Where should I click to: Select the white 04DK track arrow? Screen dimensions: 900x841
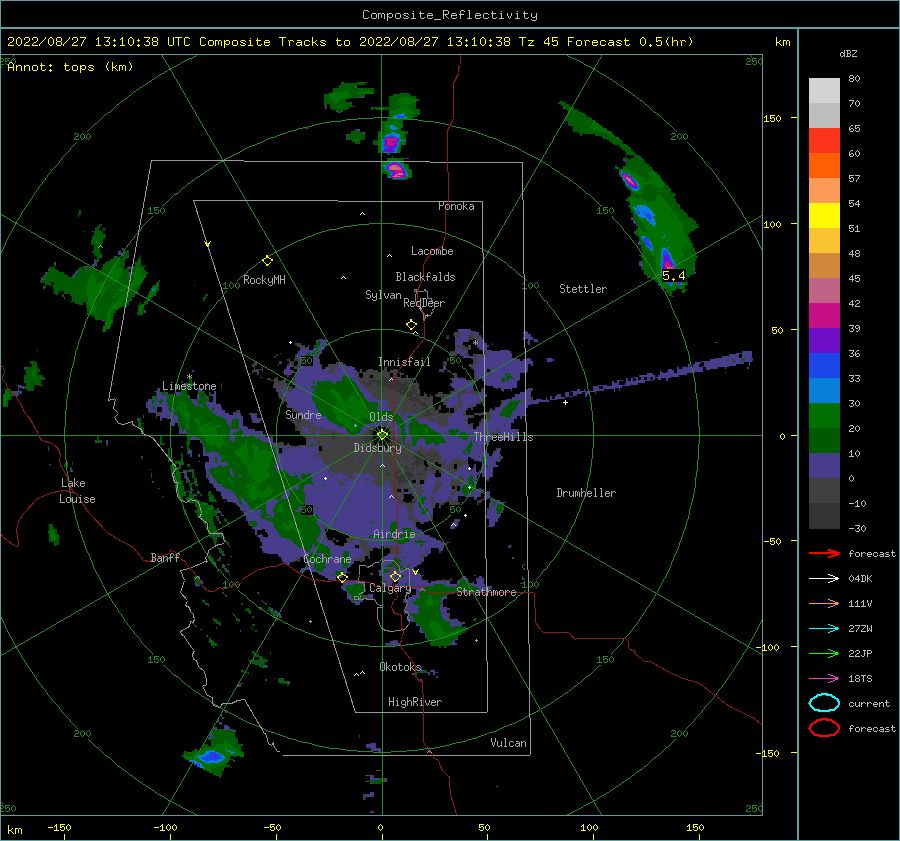[x=824, y=579]
